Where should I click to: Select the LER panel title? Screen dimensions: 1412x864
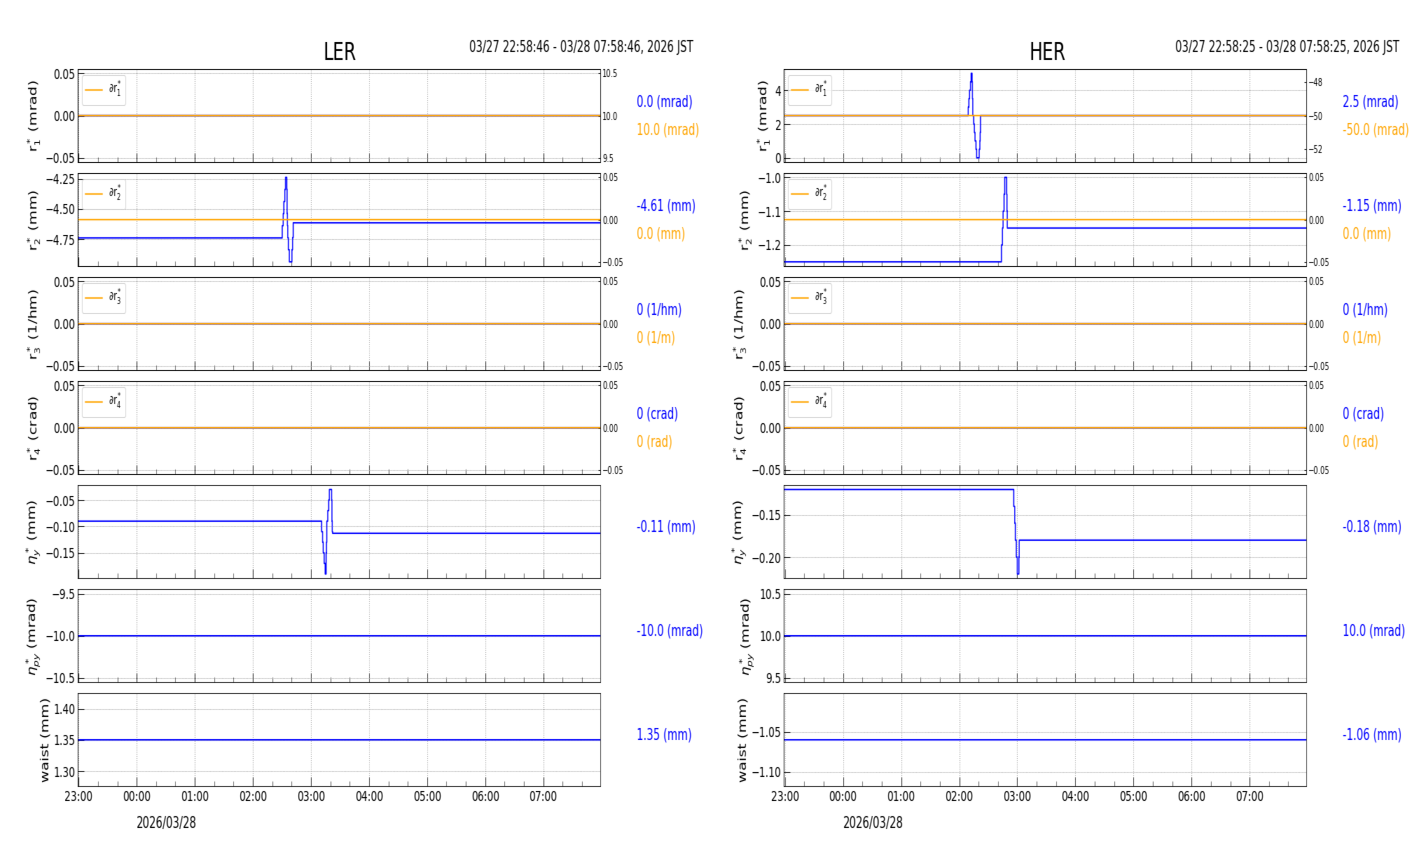[x=339, y=52]
